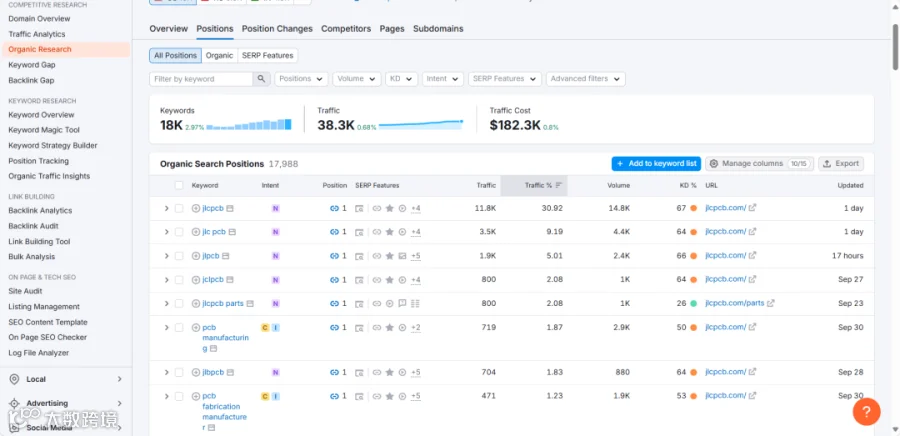Expand the pcb manufacturing row chevron
Viewport: 900px width, 436px height.
pyautogui.click(x=166, y=328)
